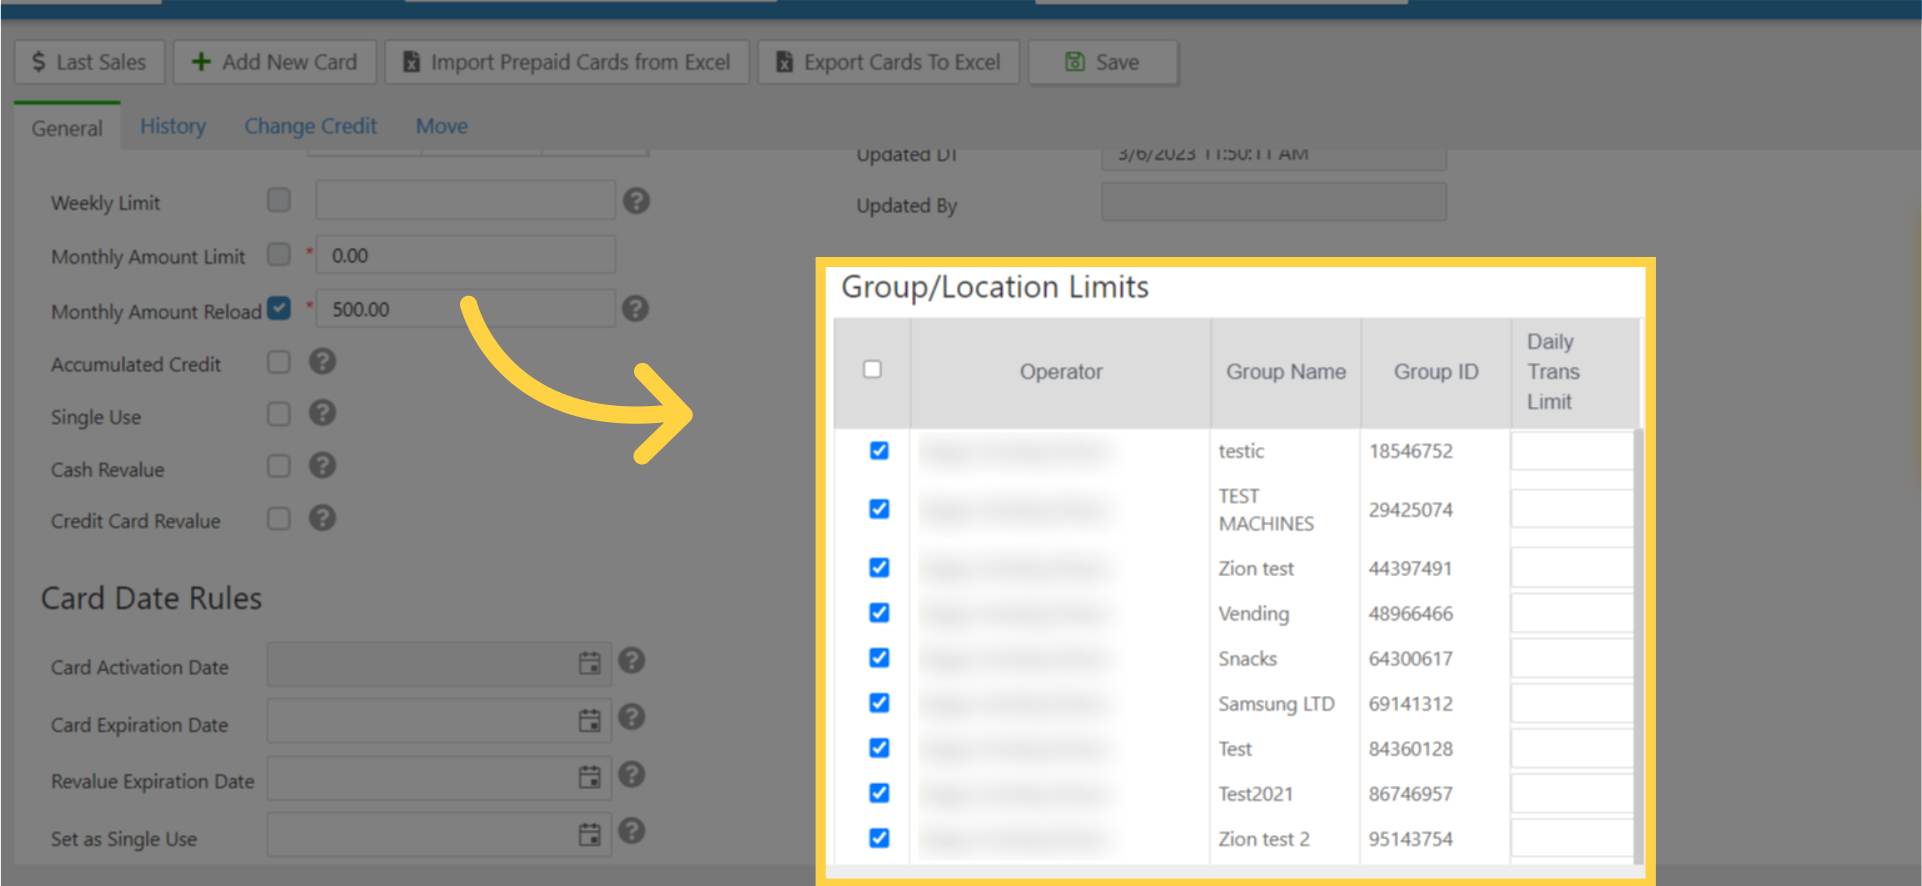Click Daily Trans Limit field for Snacks
Image resolution: width=1922 pixels, height=886 pixels.
click(1572, 658)
